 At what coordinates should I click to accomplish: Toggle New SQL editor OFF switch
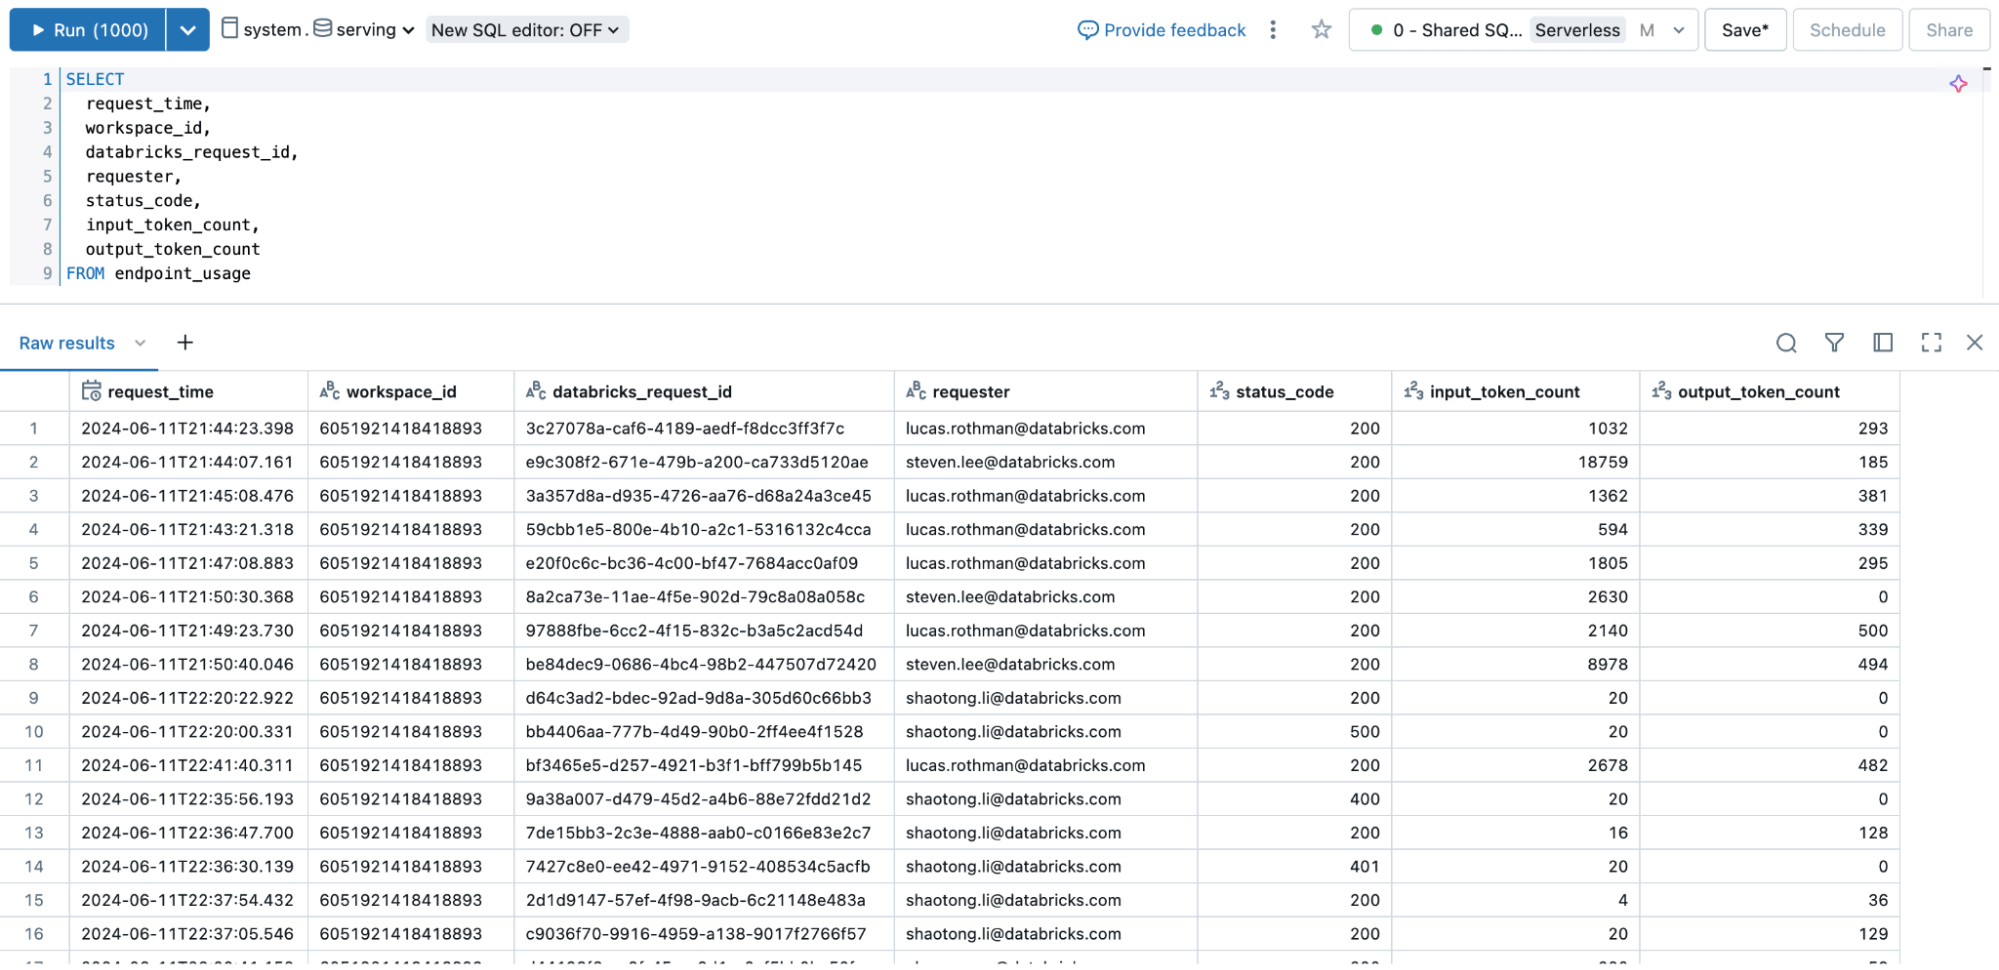pyautogui.click(x=526, y=30)
